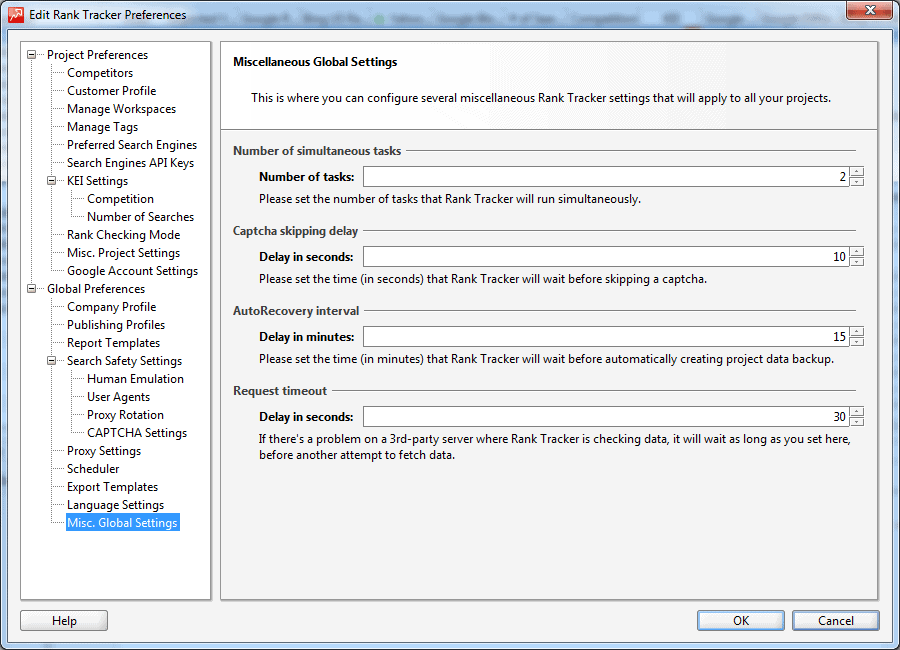The image size is (900, 650).
Task: Increase Number of tasks with up arrow
Action: pos(857,172)
